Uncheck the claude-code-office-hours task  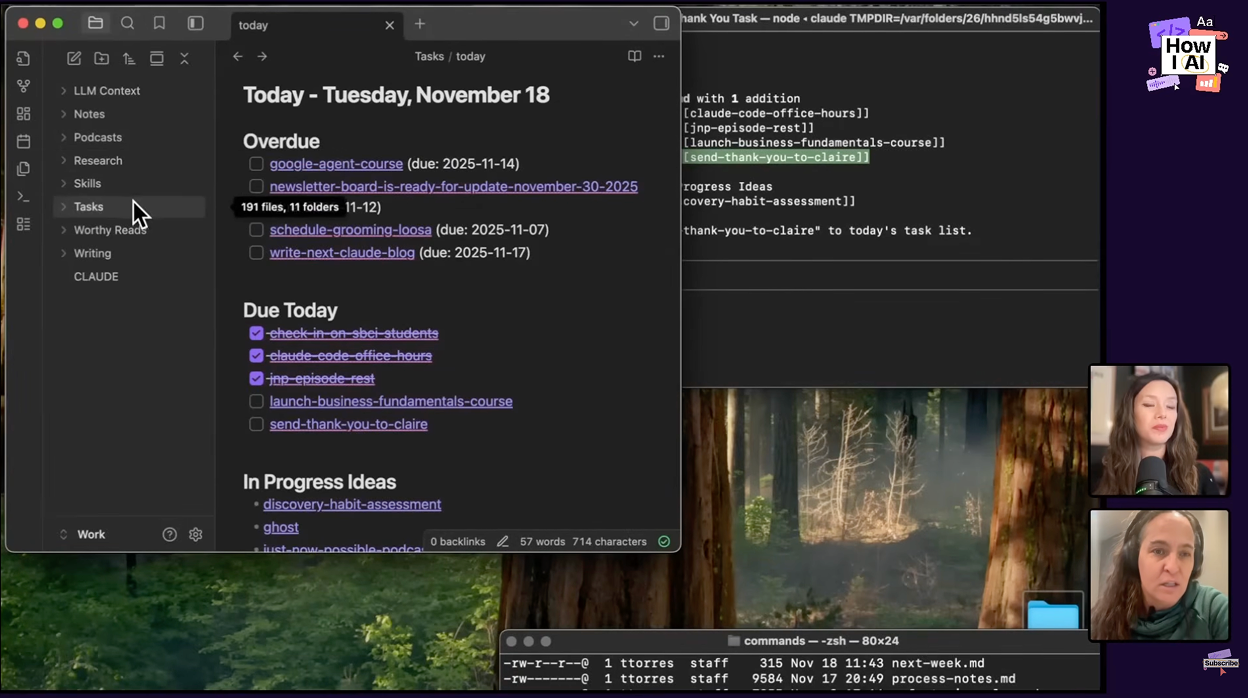[257, 356]
